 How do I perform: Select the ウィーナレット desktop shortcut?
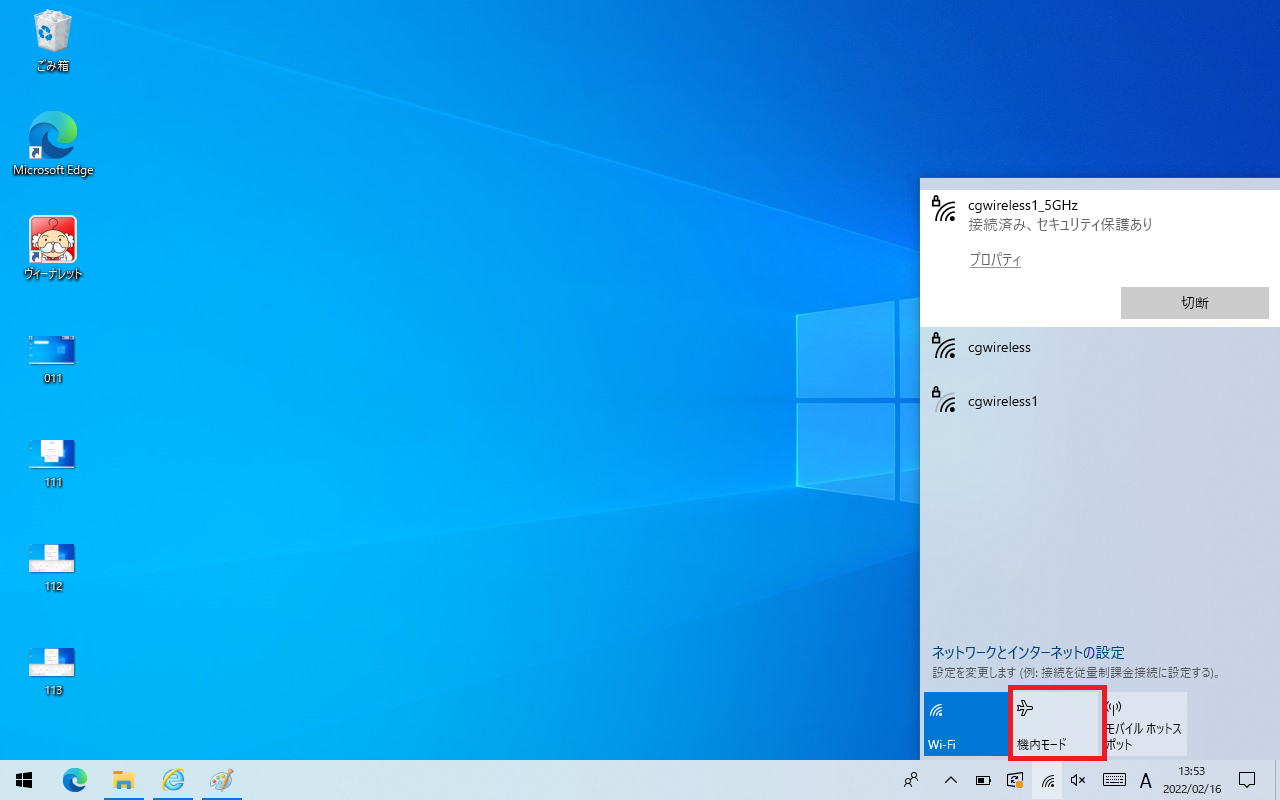click(53, 248)
